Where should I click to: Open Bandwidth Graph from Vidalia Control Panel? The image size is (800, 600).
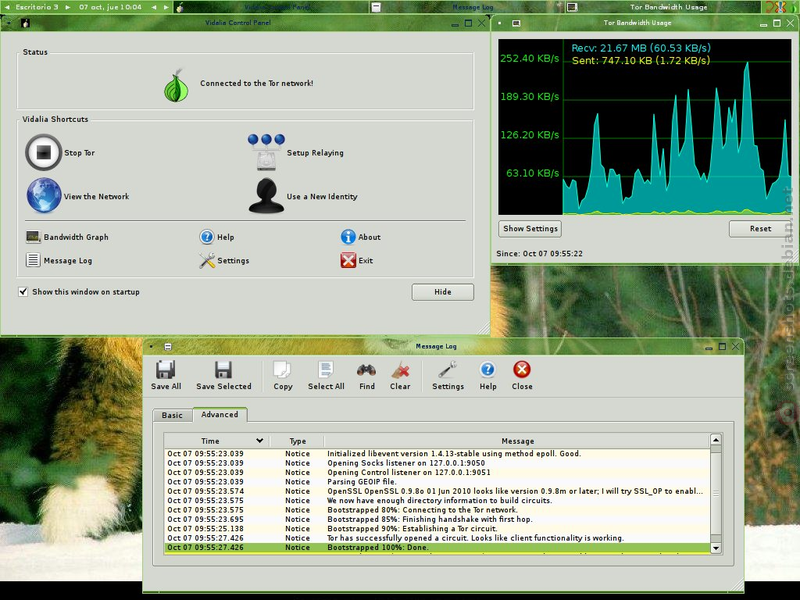pyautogui.click(x=67, y=237)
